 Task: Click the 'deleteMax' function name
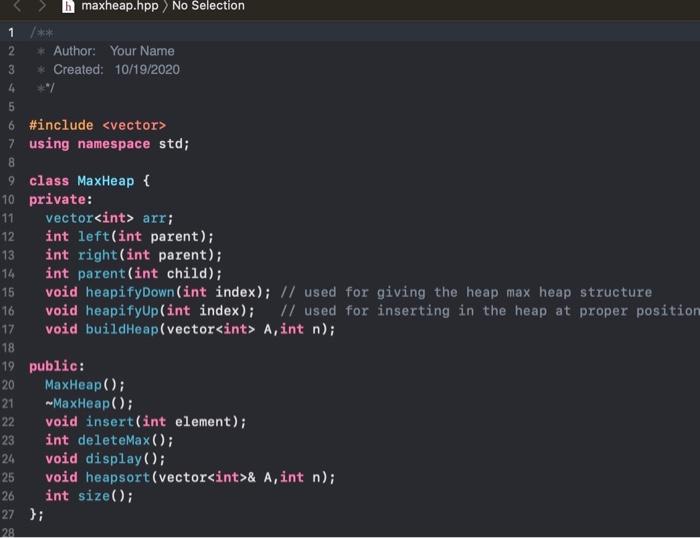114,440
